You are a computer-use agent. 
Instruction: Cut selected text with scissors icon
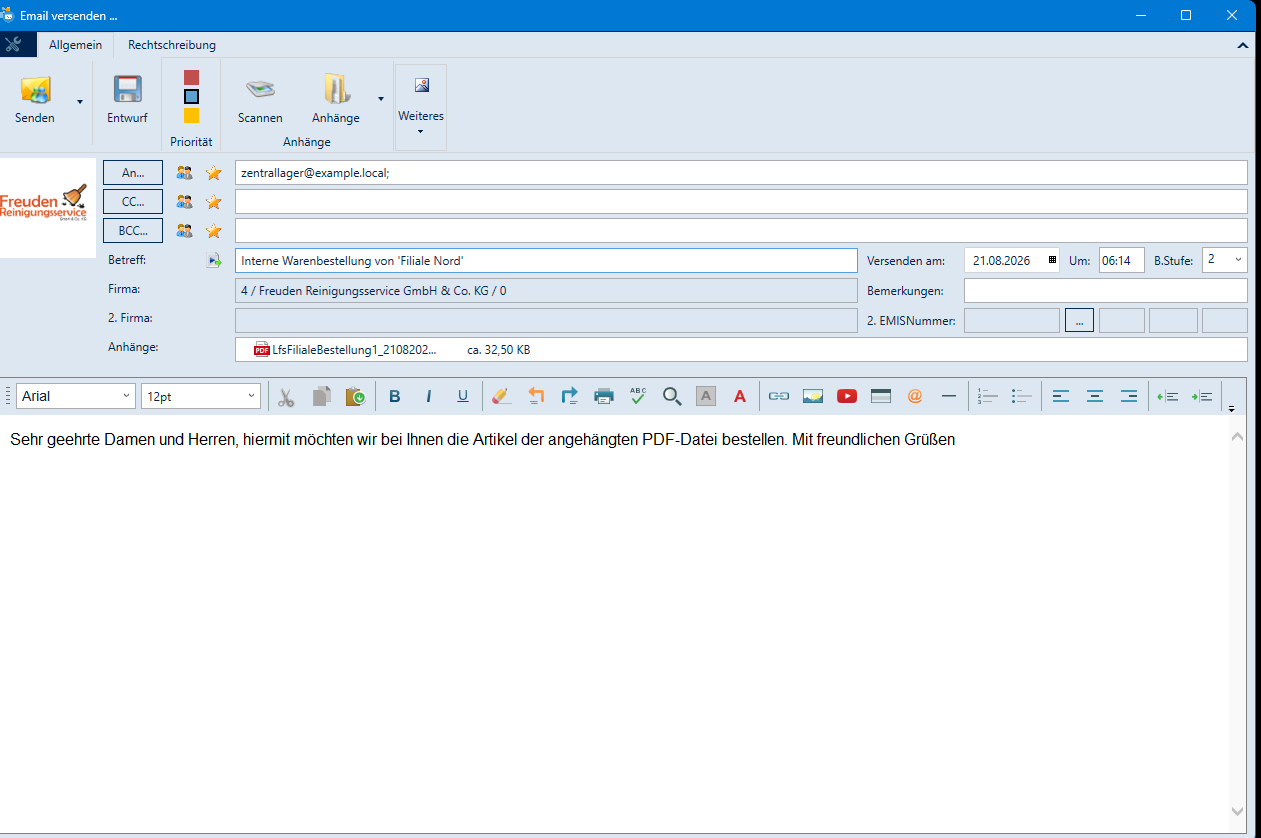click(287, 396)
